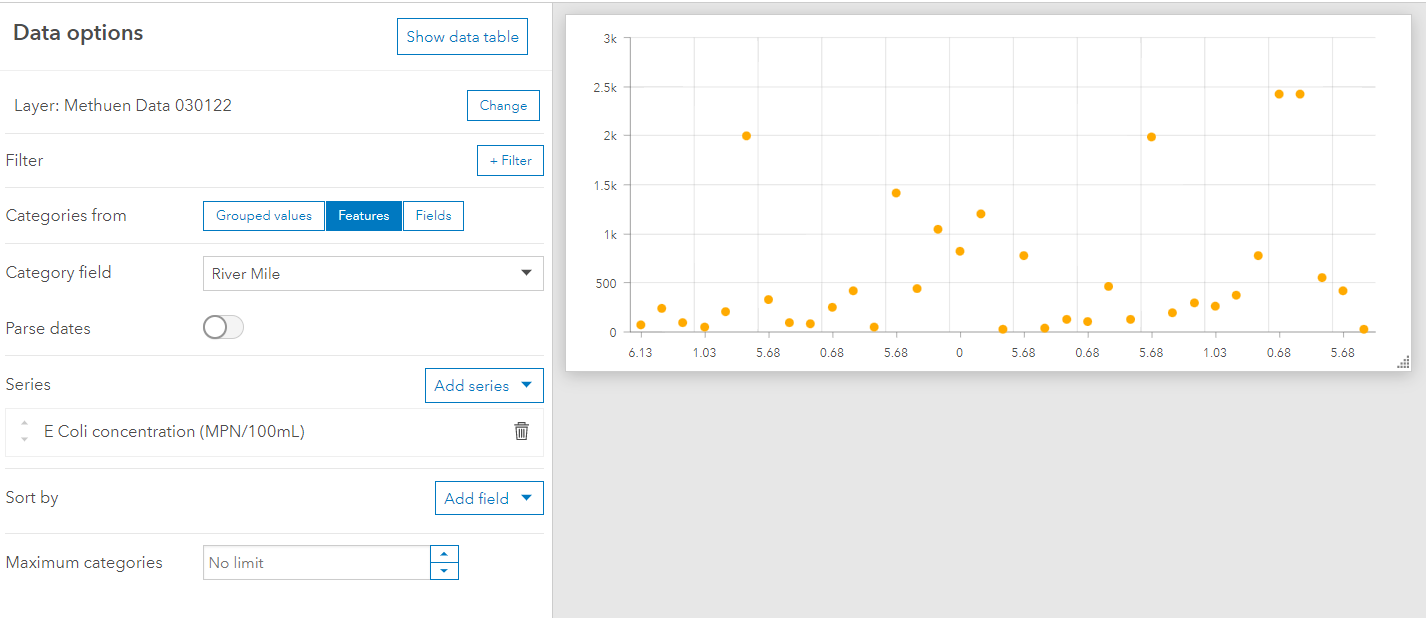Change the Methuen Data layer

tap(503, 106)
